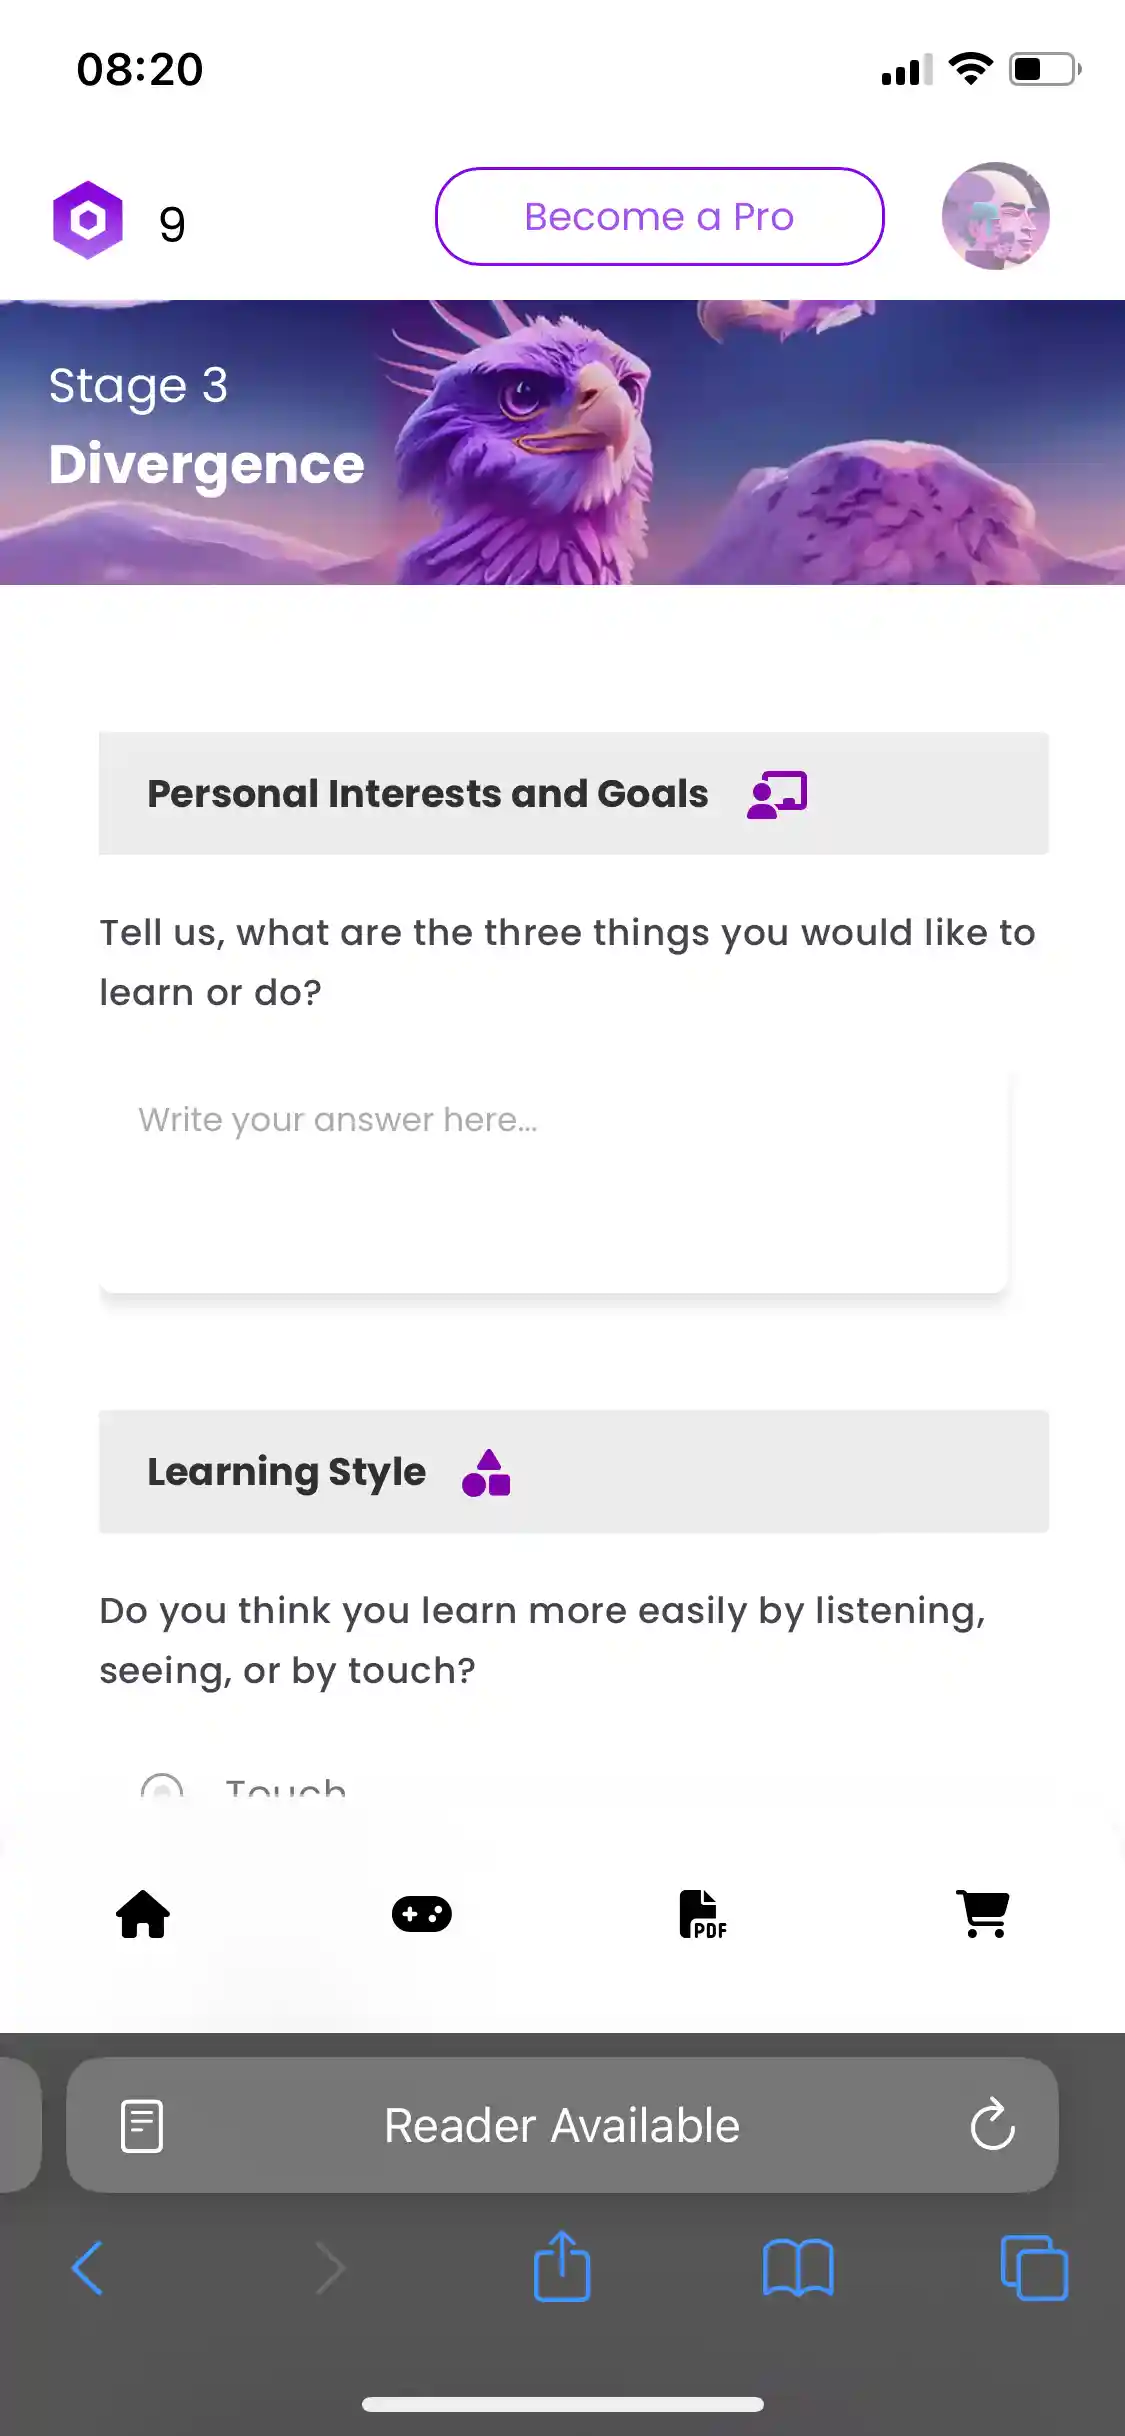Tap the Stage 3 Divergence banner
The image size is (1125, 2436).
(562, 442)
